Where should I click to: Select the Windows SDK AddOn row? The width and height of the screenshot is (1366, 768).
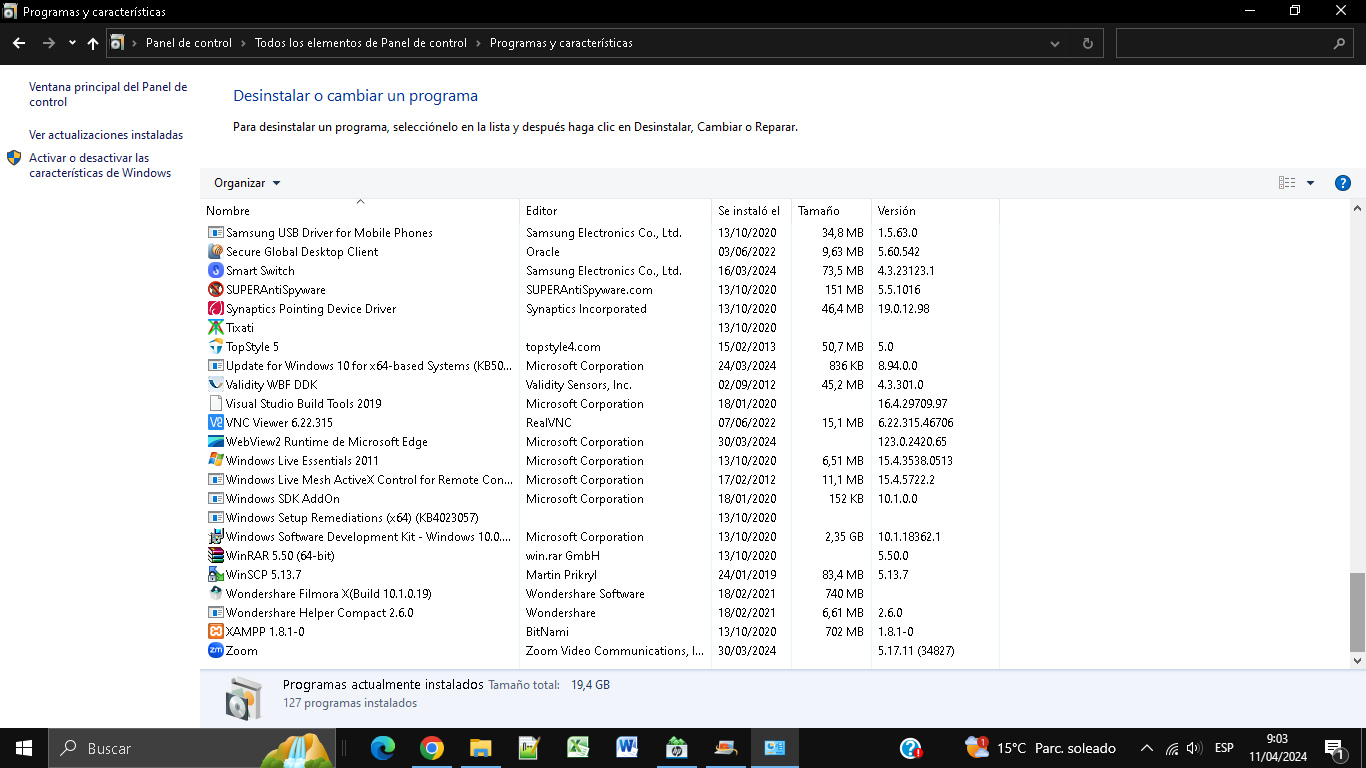(x=600, y=499)
